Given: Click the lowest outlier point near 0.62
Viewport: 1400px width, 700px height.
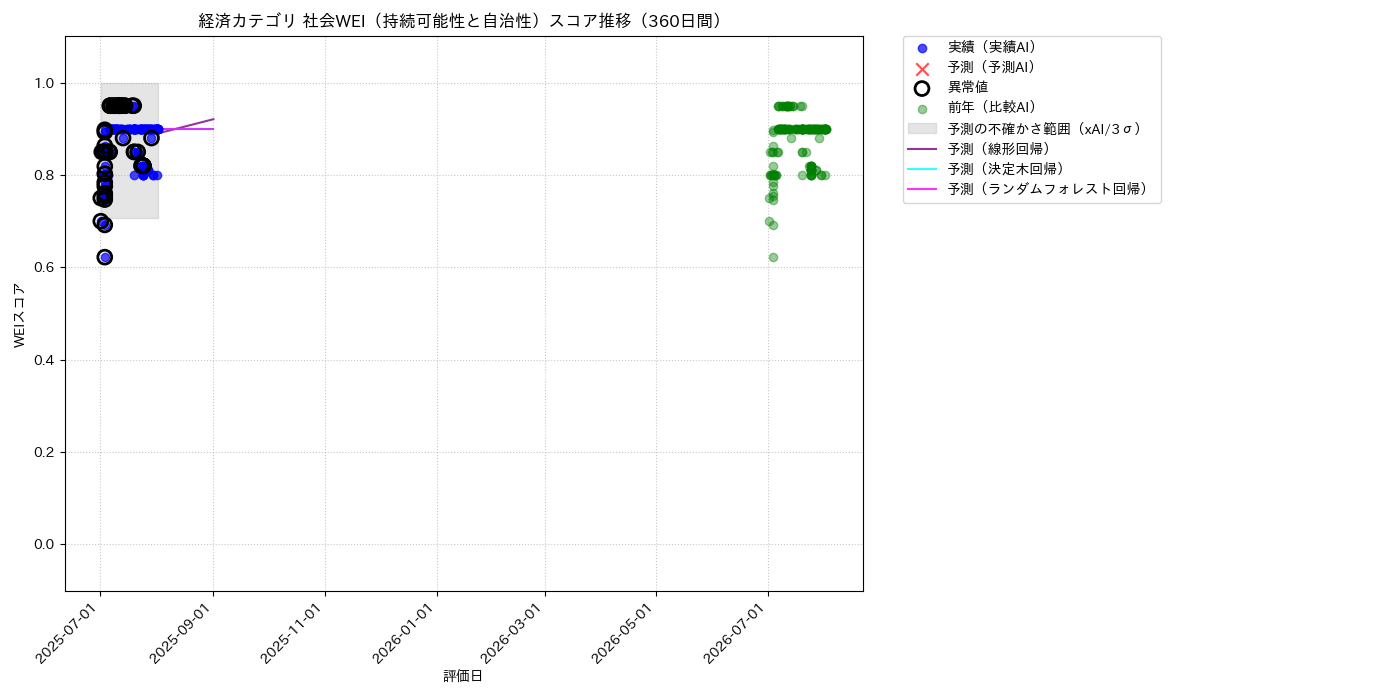Looking at the screenshot, I should 105,257.
